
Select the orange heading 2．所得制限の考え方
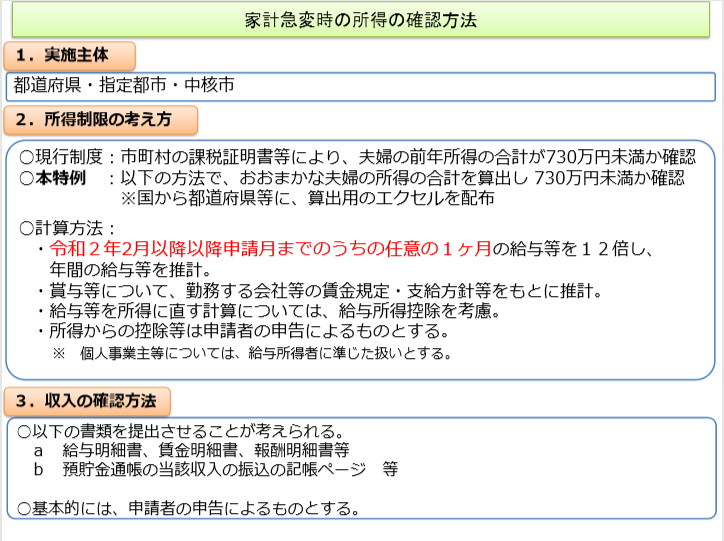102,120
